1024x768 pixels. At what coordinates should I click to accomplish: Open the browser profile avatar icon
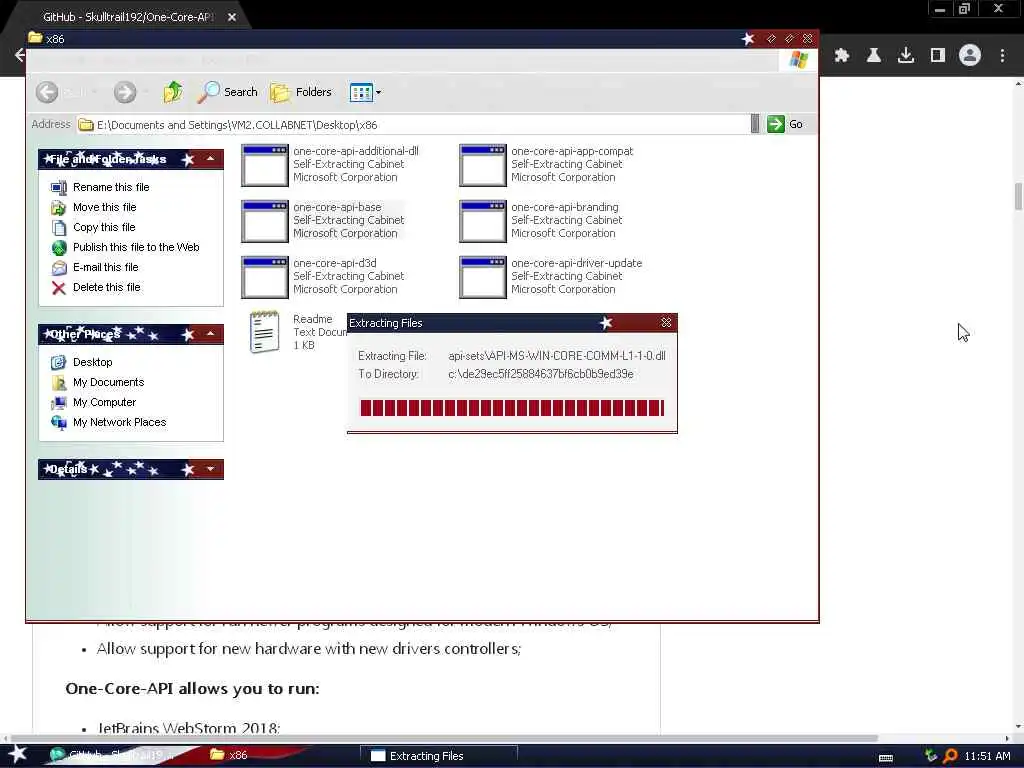click(970, 56)
